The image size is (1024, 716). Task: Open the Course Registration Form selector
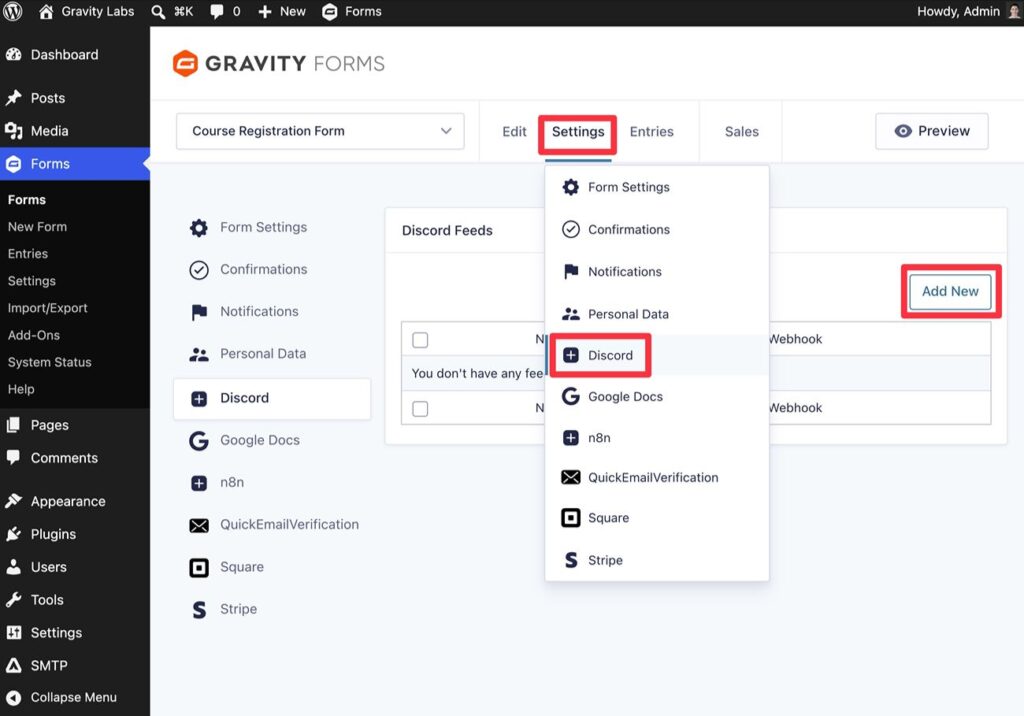320,131
